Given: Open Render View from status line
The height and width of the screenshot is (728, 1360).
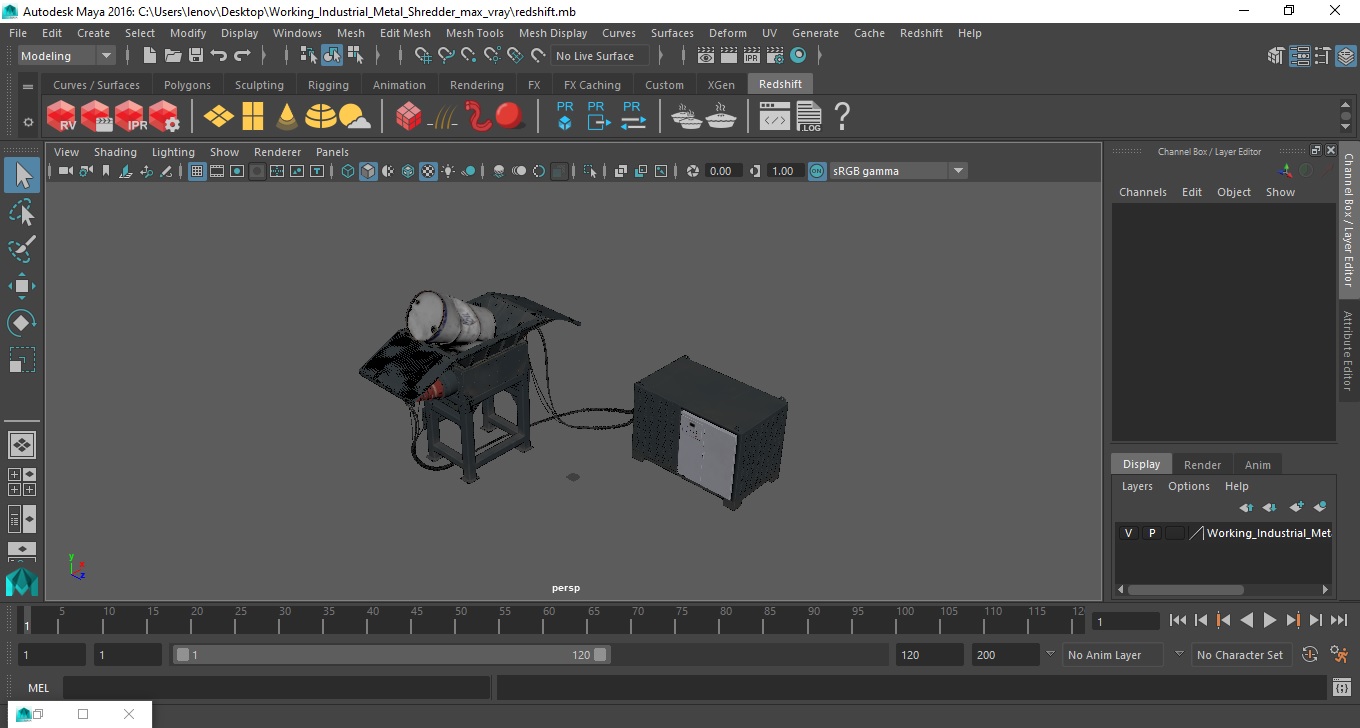Looking at the screenshot, I should coord(706,56).
